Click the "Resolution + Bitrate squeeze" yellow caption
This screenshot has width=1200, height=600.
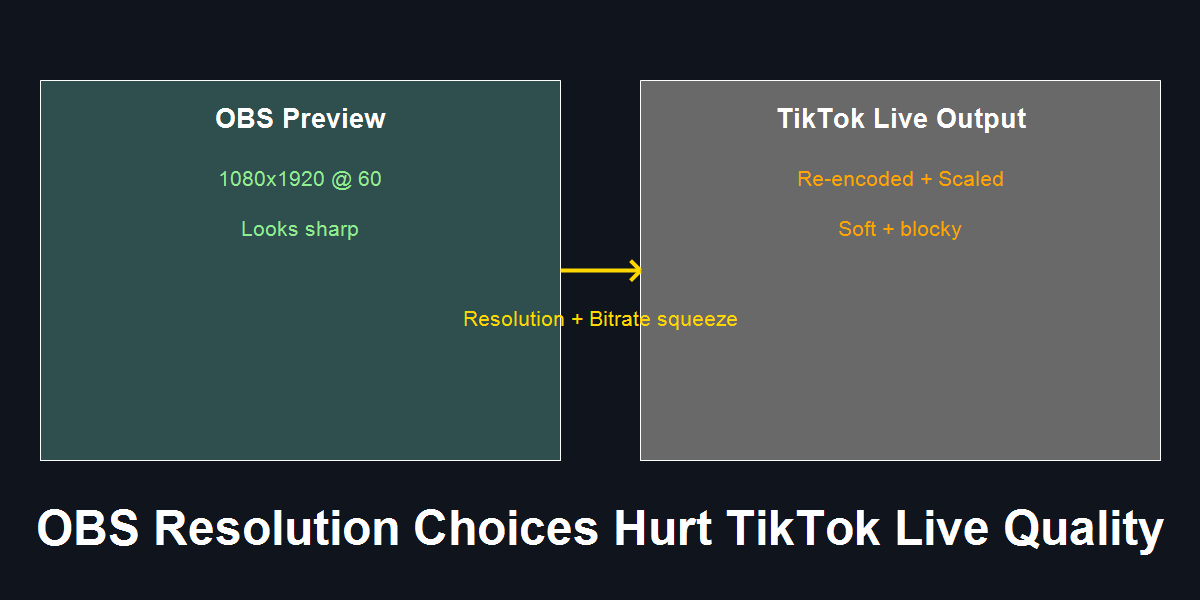(x=600, y=319)
